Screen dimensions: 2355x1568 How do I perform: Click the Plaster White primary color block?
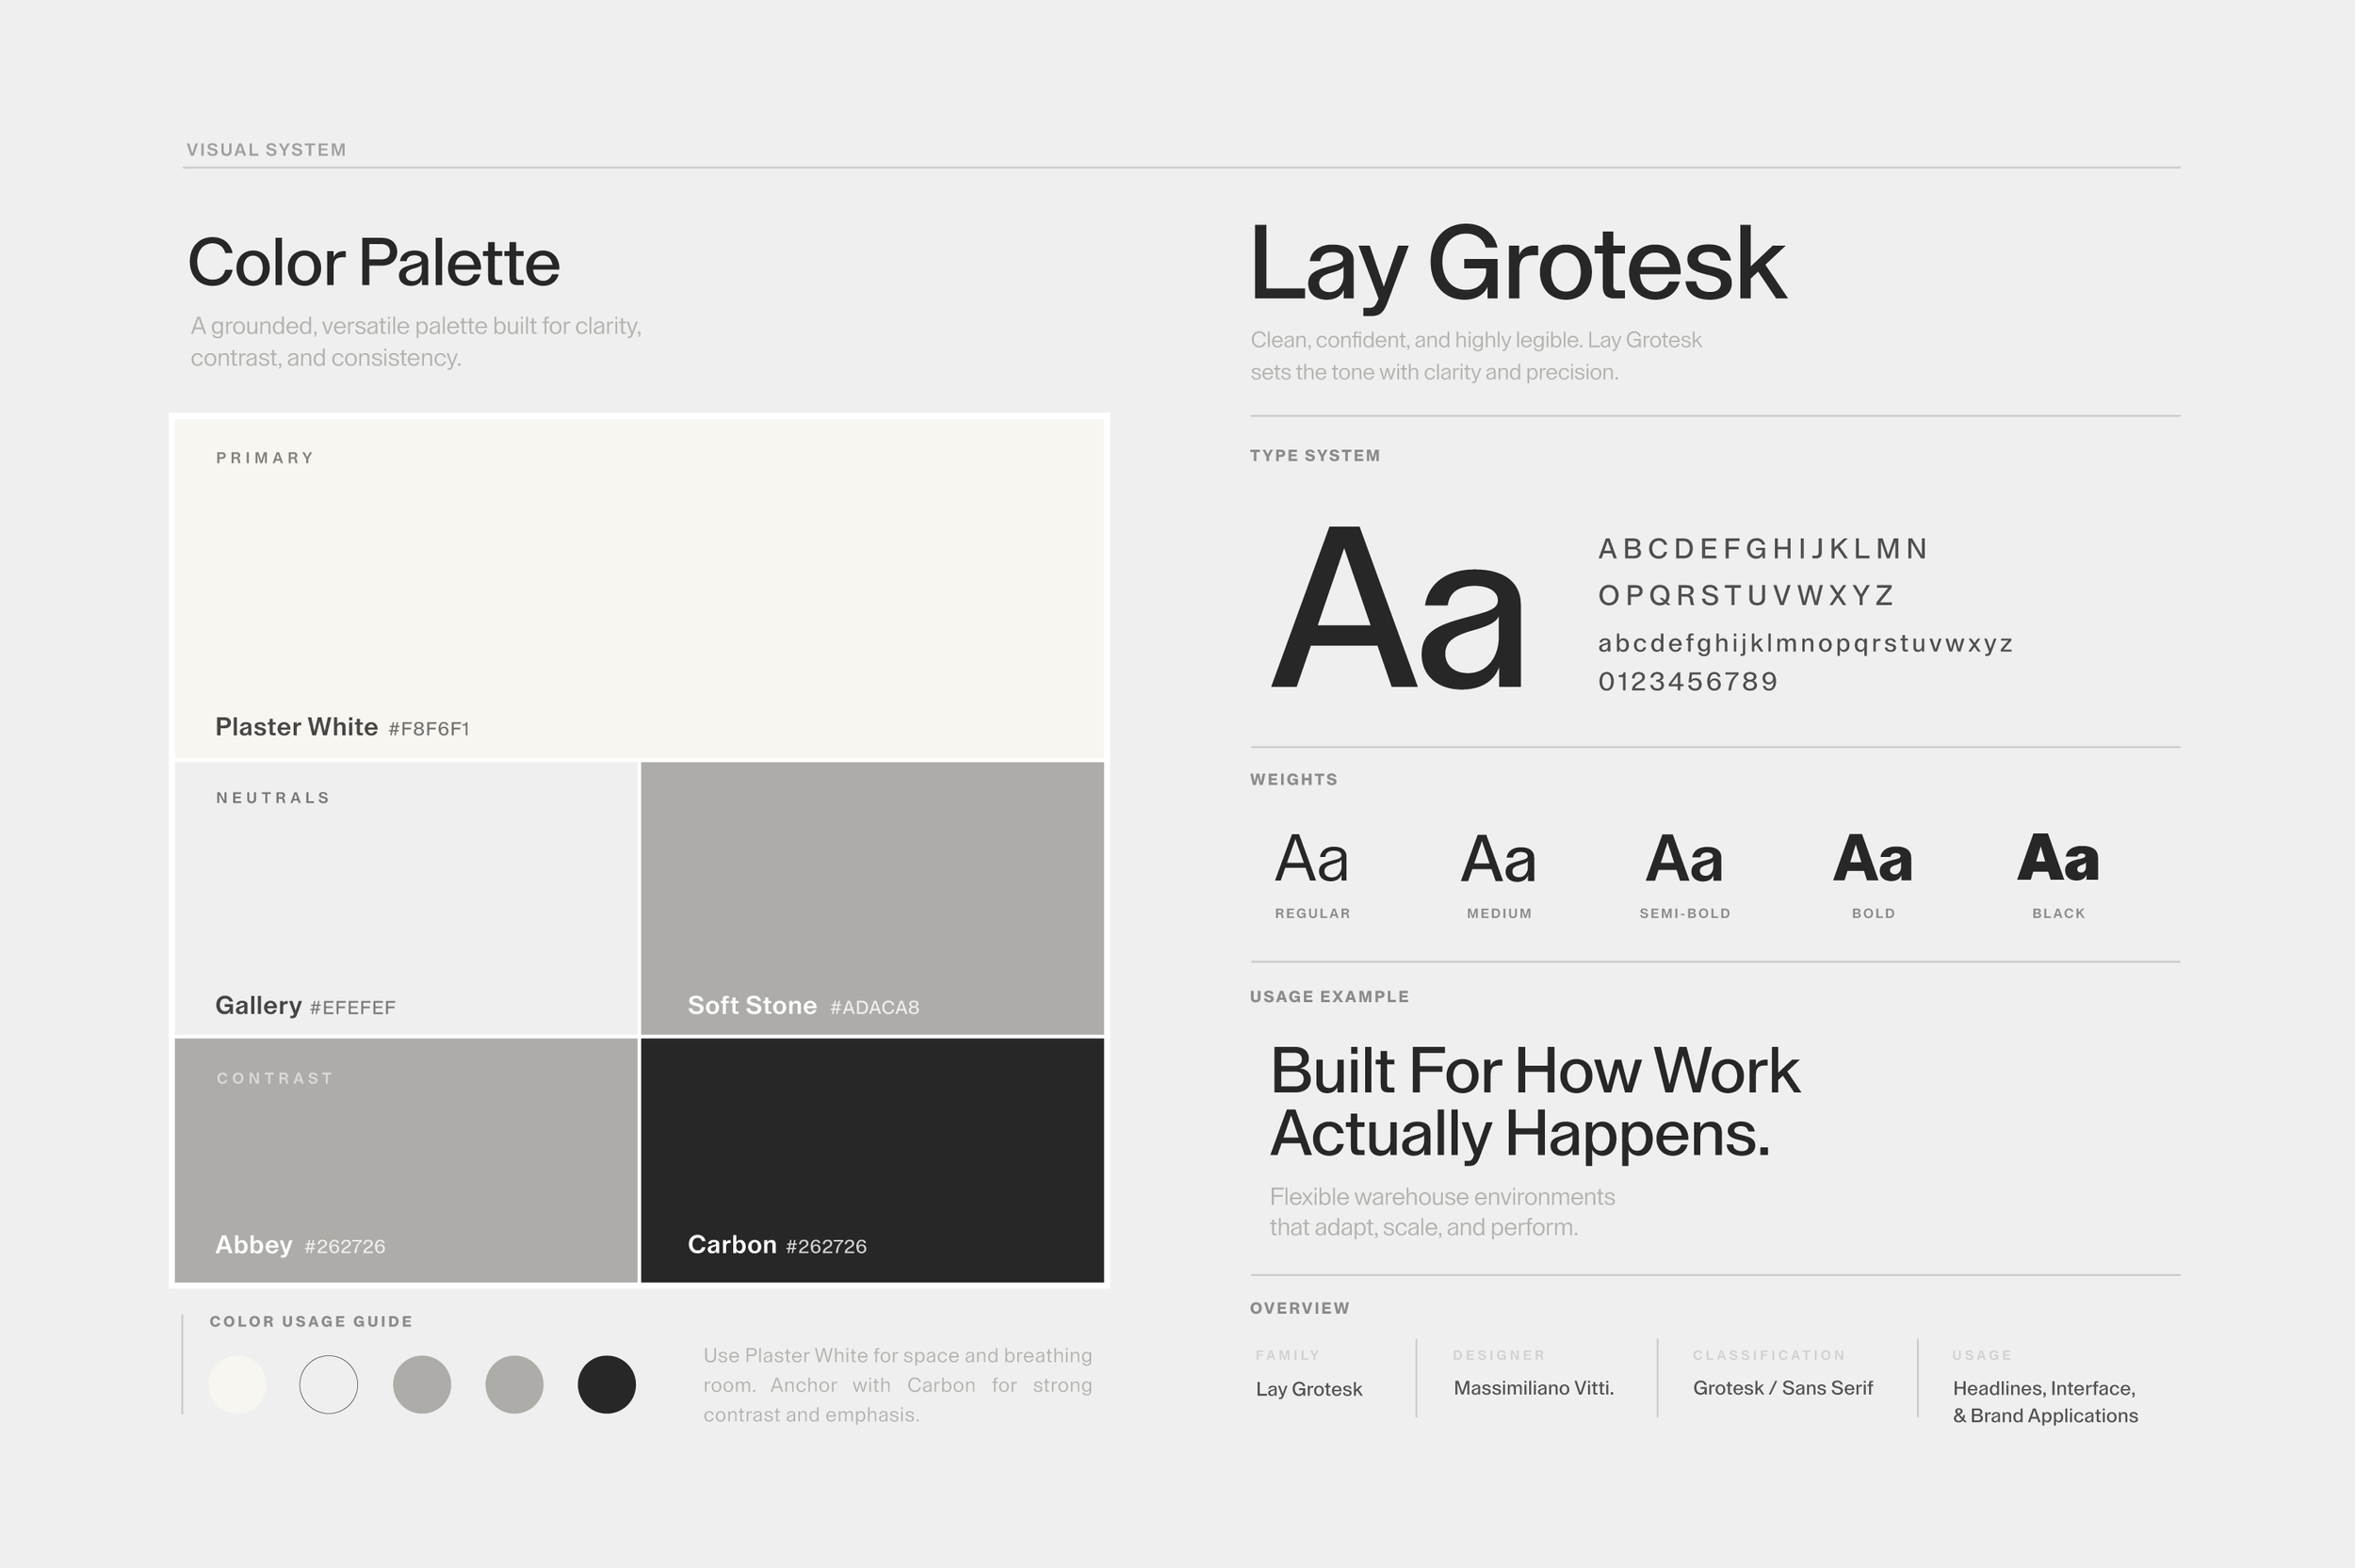click(x=639, y=588)
